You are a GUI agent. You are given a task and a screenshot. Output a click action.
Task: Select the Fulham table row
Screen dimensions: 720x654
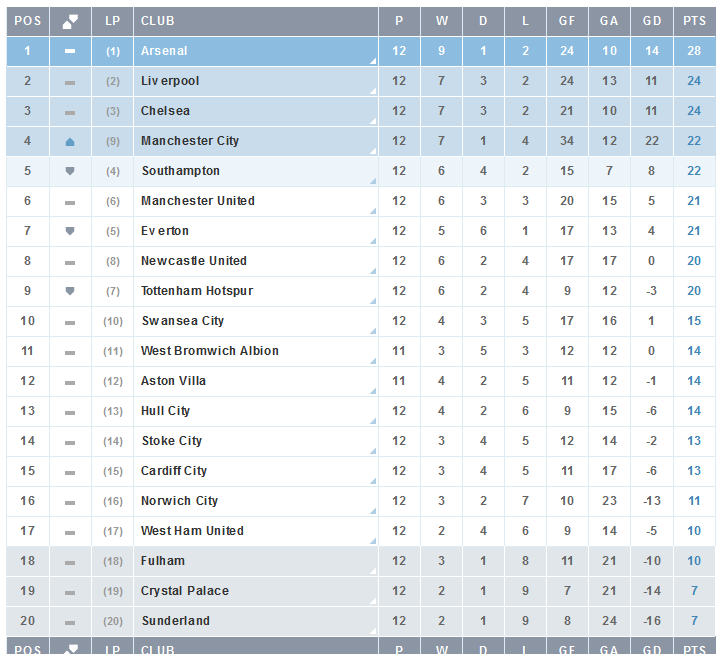(361, 561)
